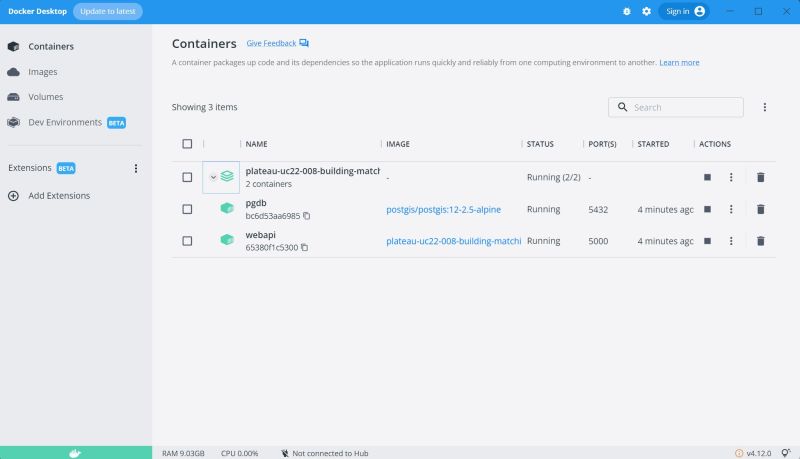The image size is (800, 459).
Task: Check the plateau-uc22-008 stack checkbox
Action: [x=187, y=177]
